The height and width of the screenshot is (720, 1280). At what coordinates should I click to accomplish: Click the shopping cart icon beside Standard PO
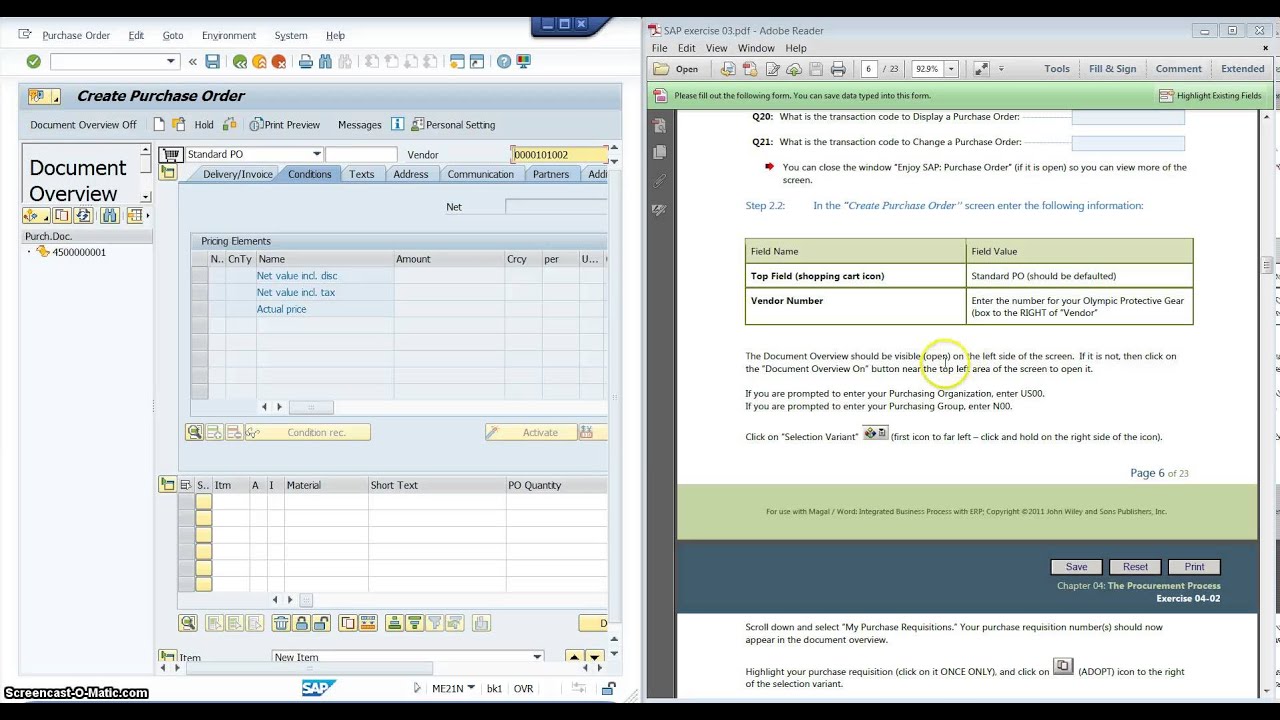point(171,155)
